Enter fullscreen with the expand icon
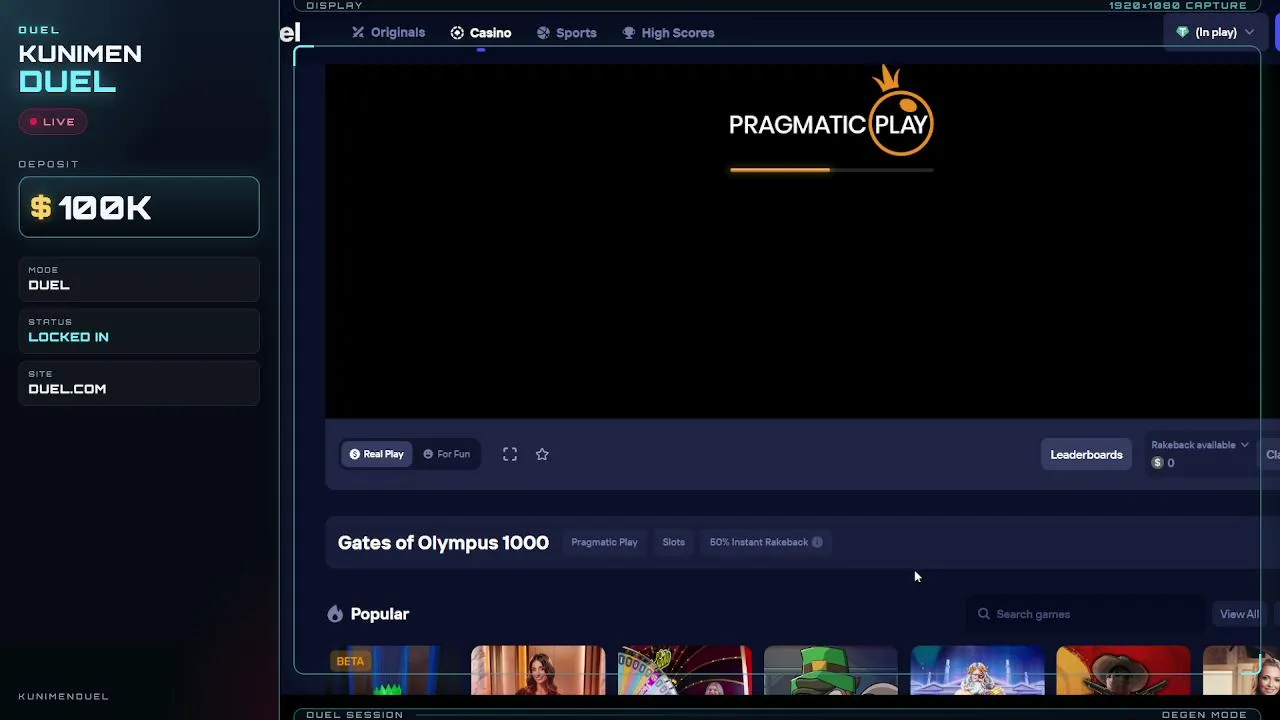1280x720 pixels. [510, 454]
